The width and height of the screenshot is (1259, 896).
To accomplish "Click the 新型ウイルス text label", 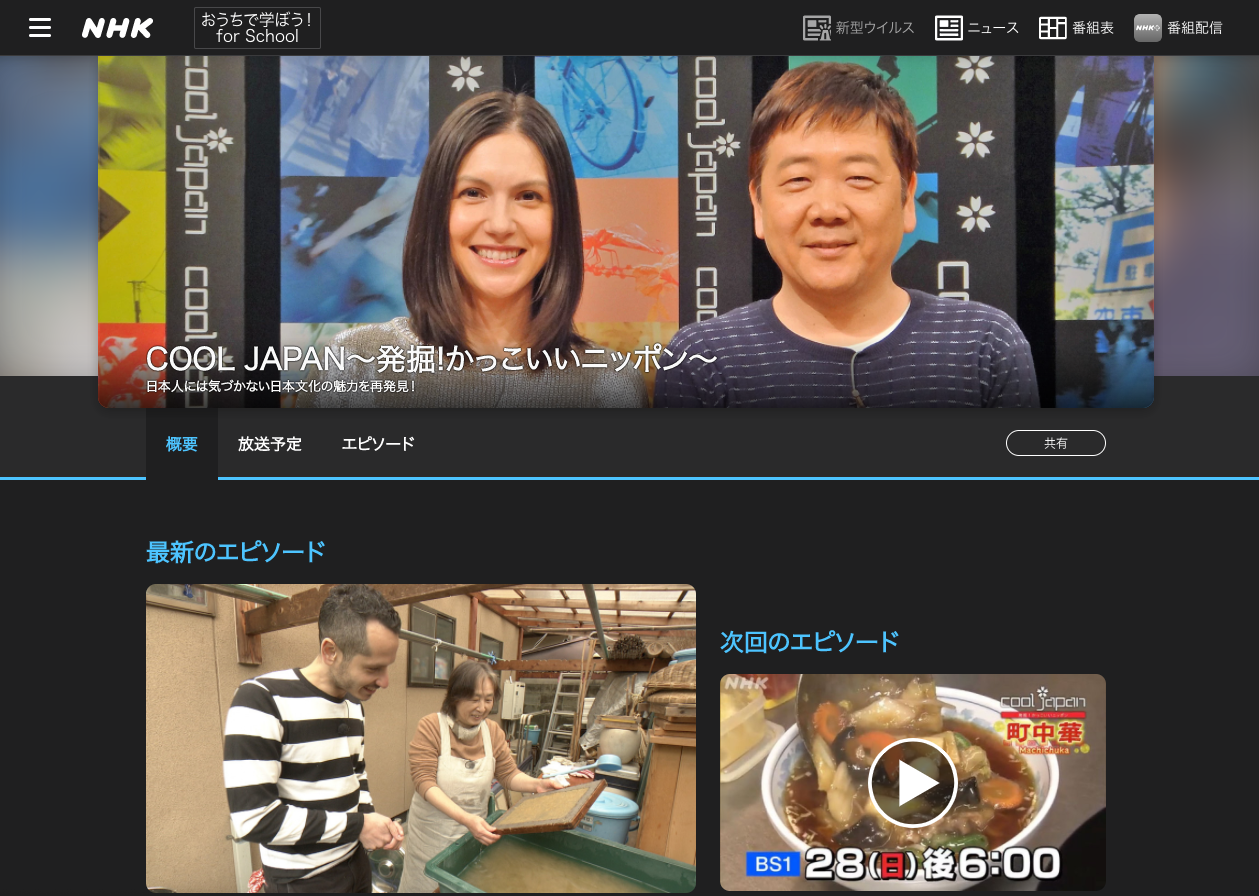I will coord(875,28).
